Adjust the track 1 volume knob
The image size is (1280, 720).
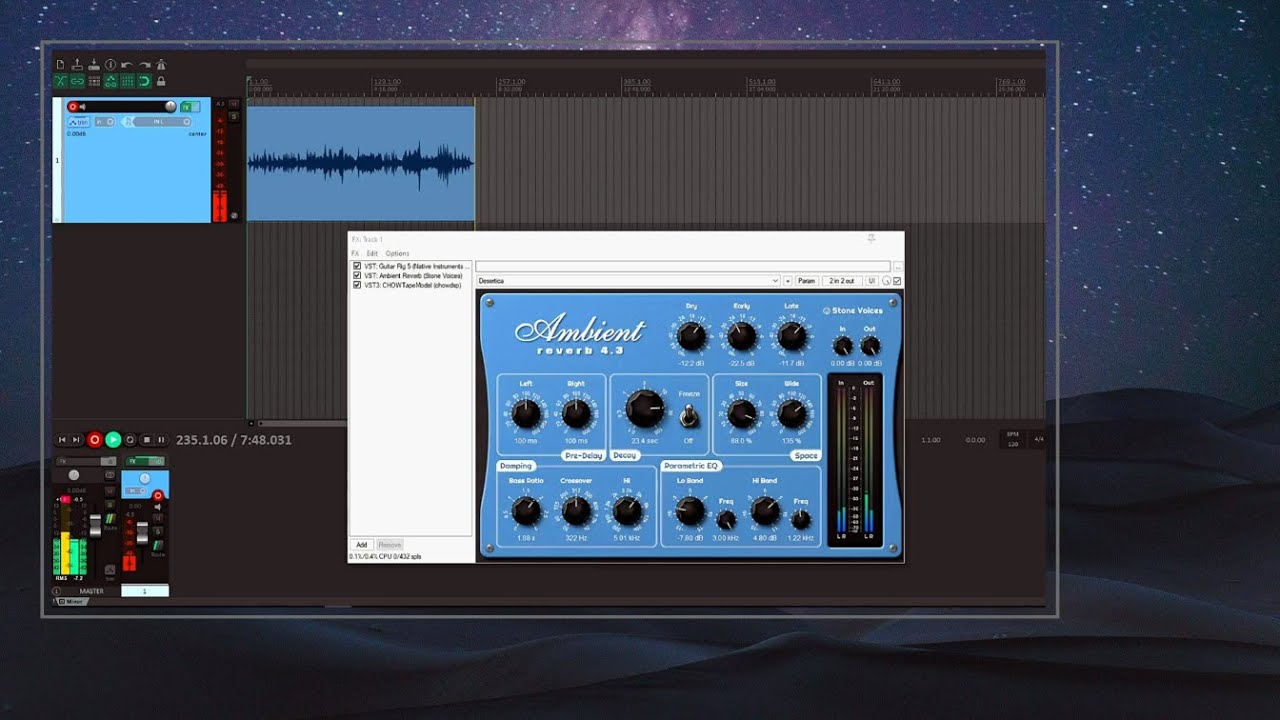coord(170,106)
